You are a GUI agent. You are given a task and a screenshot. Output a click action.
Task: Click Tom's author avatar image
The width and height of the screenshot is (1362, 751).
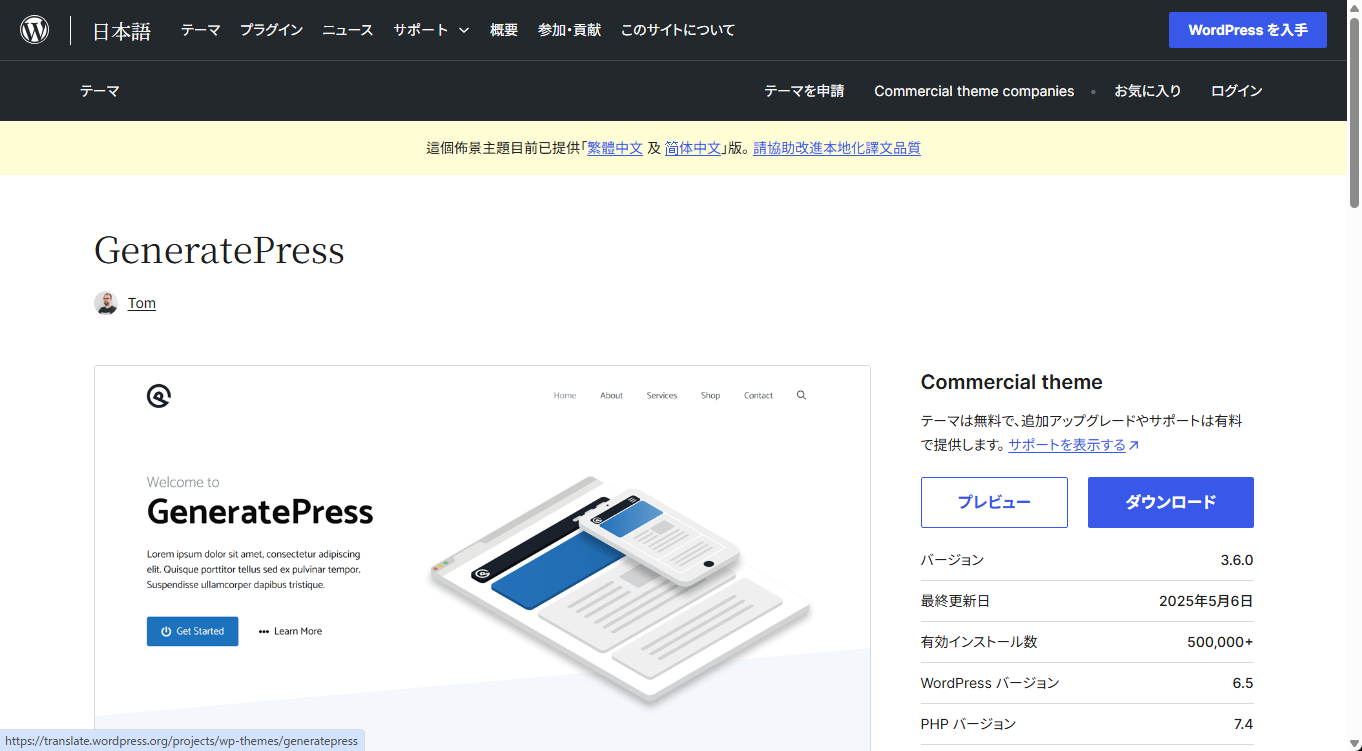[106, 303]
